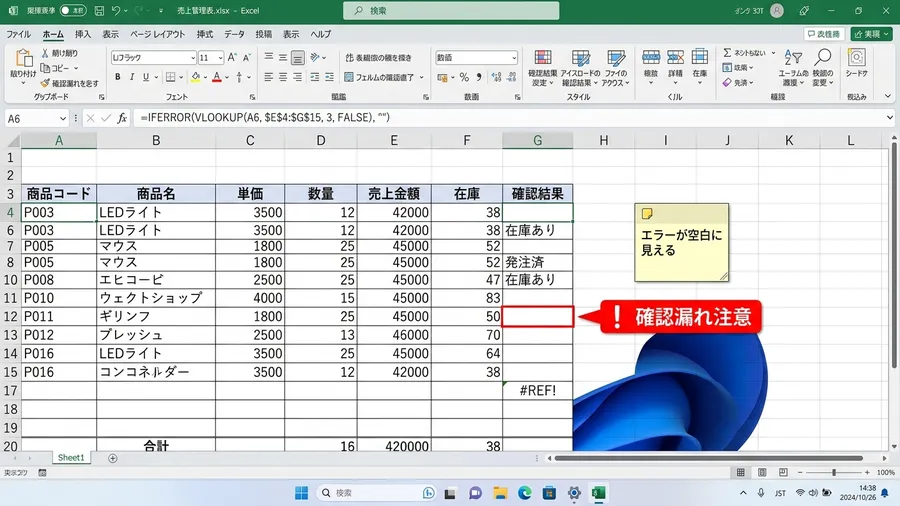Toggle Bottom Align in the alignment group
Image resolution: width=900 pixels, height=506 pixels.
pyautogui.click(x=297, y=57)
